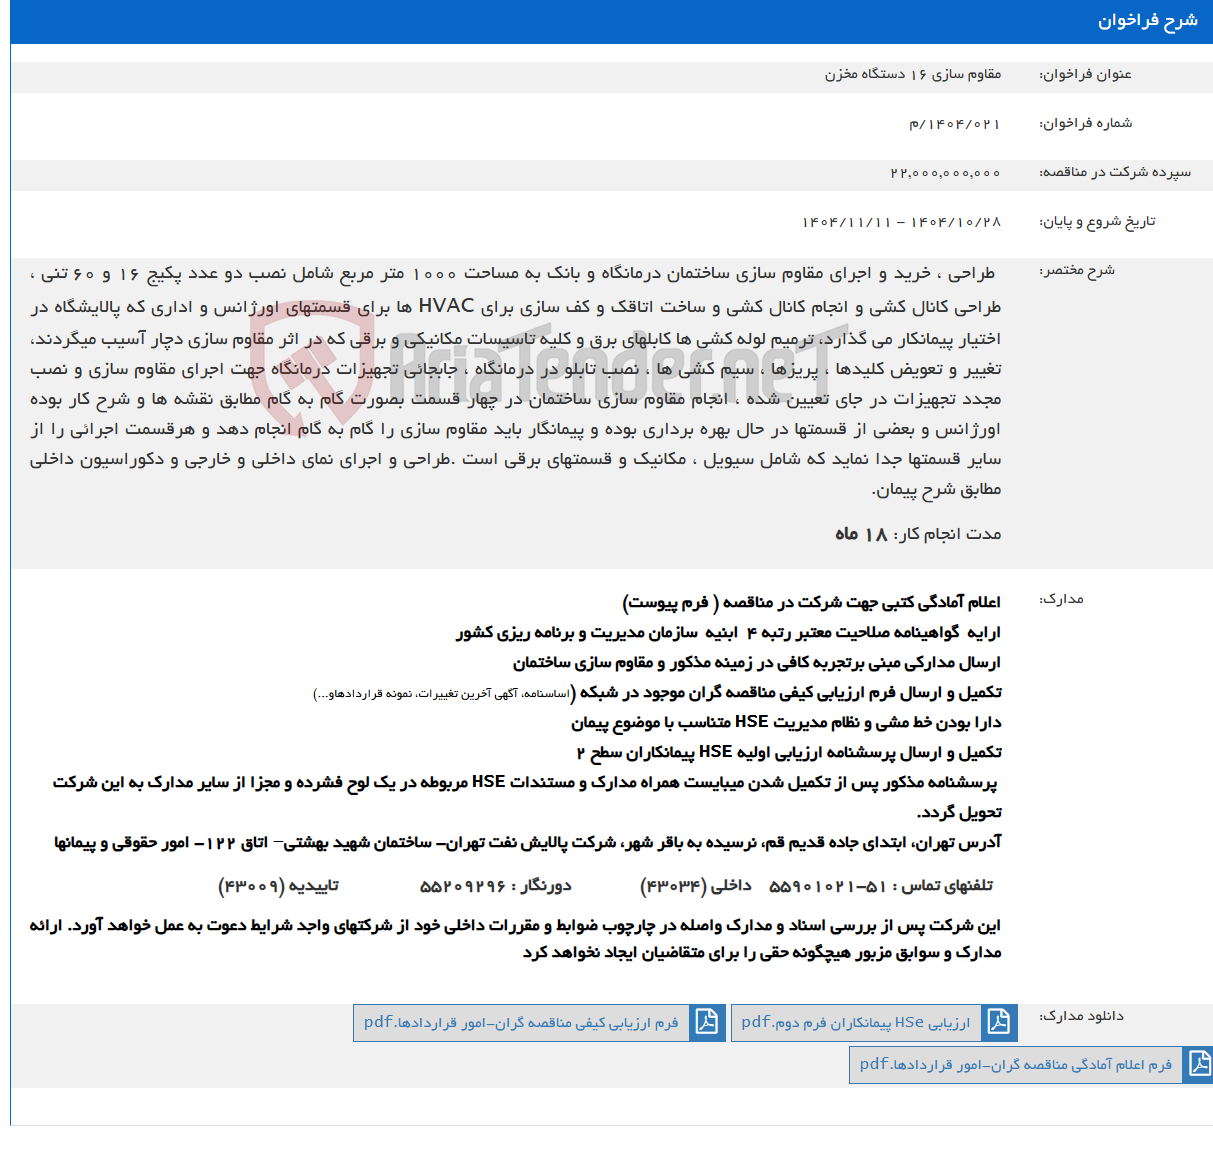Select the tender title مقاوم سازی ۱۶ دستگاه مخزن

pos(913,74)
